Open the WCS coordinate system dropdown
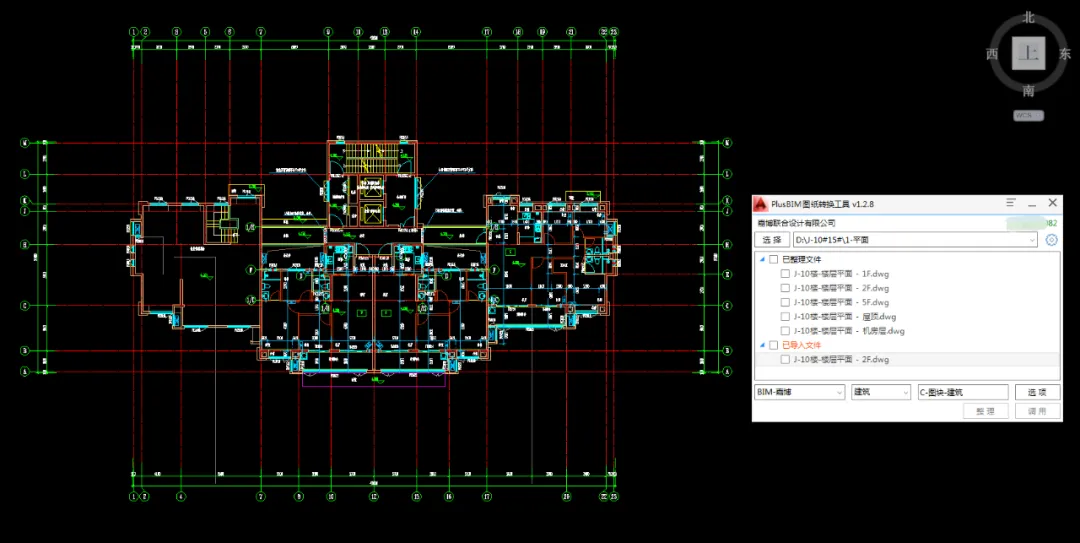 [x=1028, y=116]
